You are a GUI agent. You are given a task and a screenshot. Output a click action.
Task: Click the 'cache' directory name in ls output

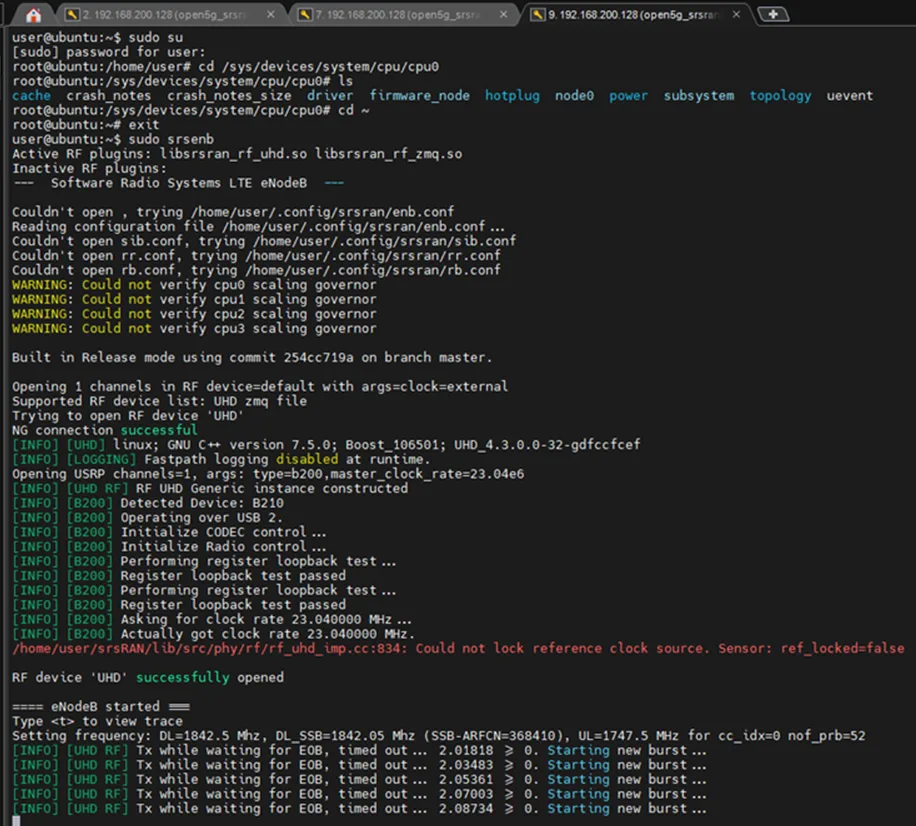tap(32, 96)
